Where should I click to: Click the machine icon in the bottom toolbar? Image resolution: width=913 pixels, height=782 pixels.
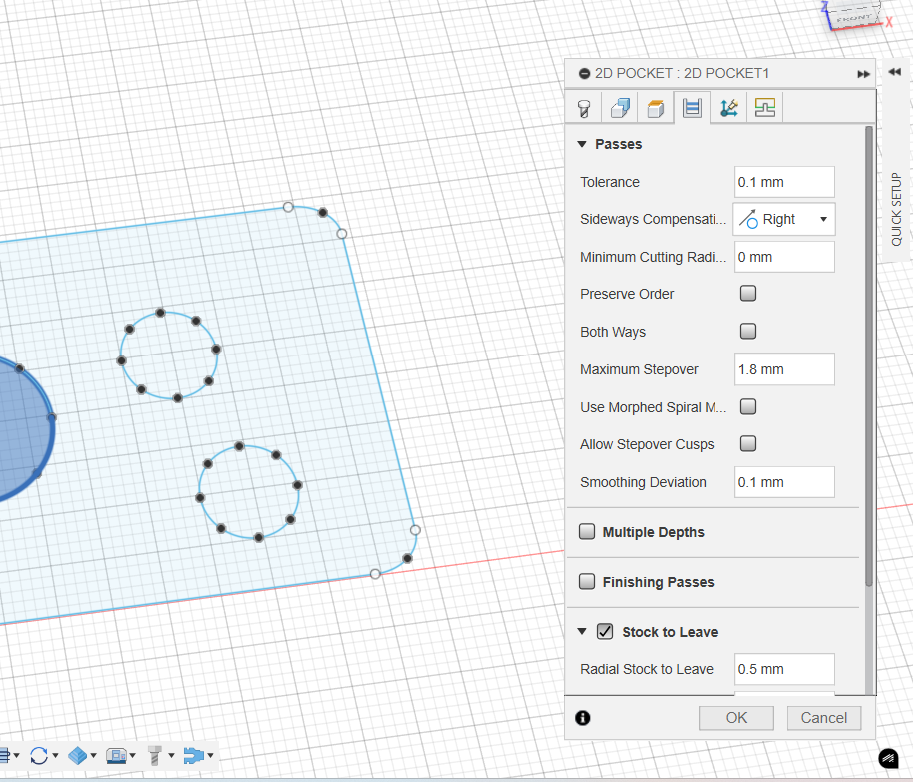click(x=116, y=755)
